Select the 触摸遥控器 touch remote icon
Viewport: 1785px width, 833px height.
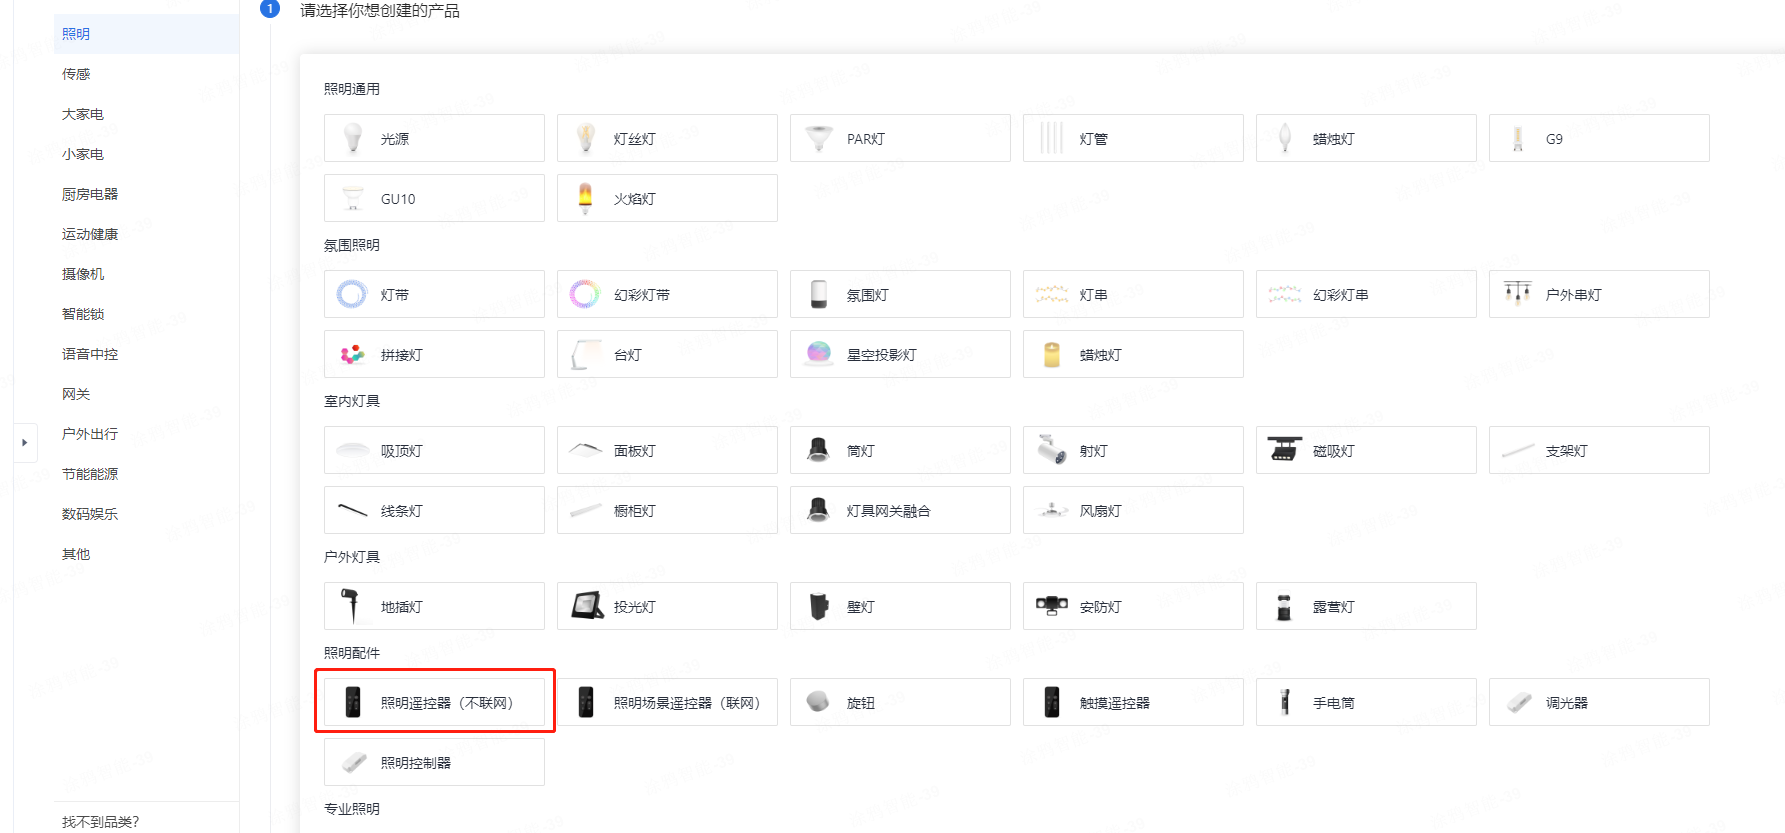pyautogui.click(x=1052, y=702)
